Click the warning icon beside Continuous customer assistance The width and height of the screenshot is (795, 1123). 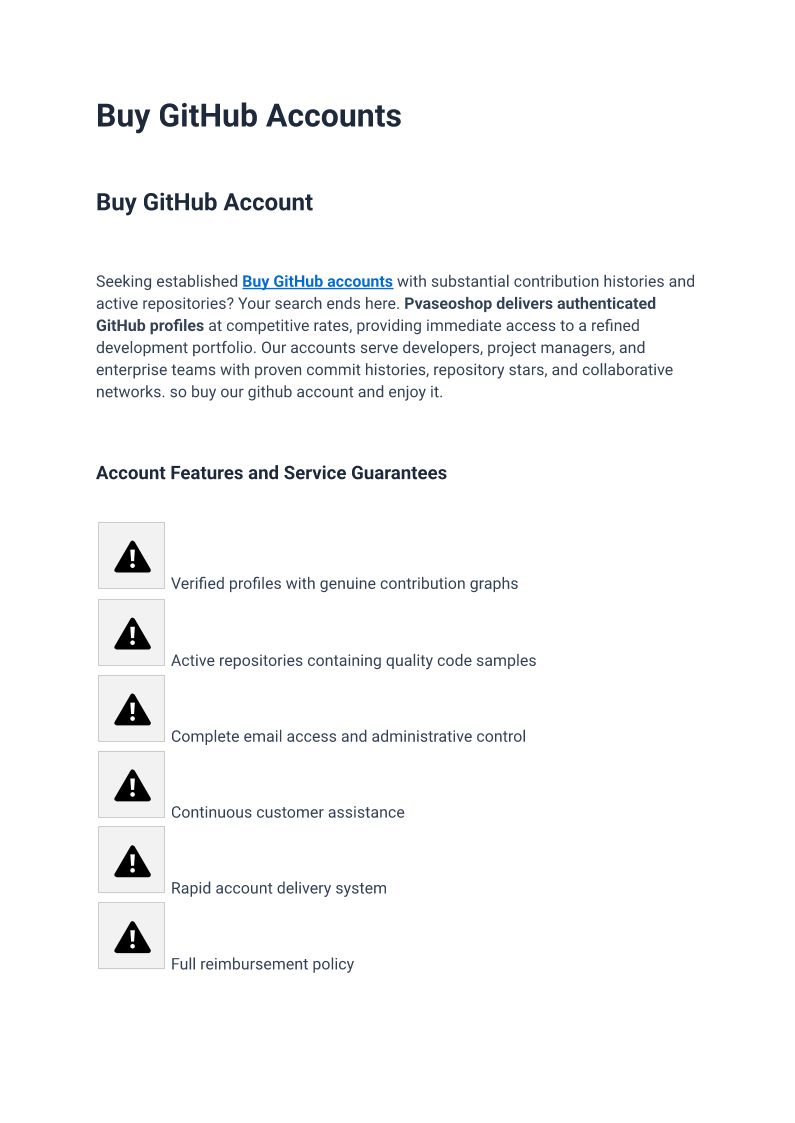(131, 785)
